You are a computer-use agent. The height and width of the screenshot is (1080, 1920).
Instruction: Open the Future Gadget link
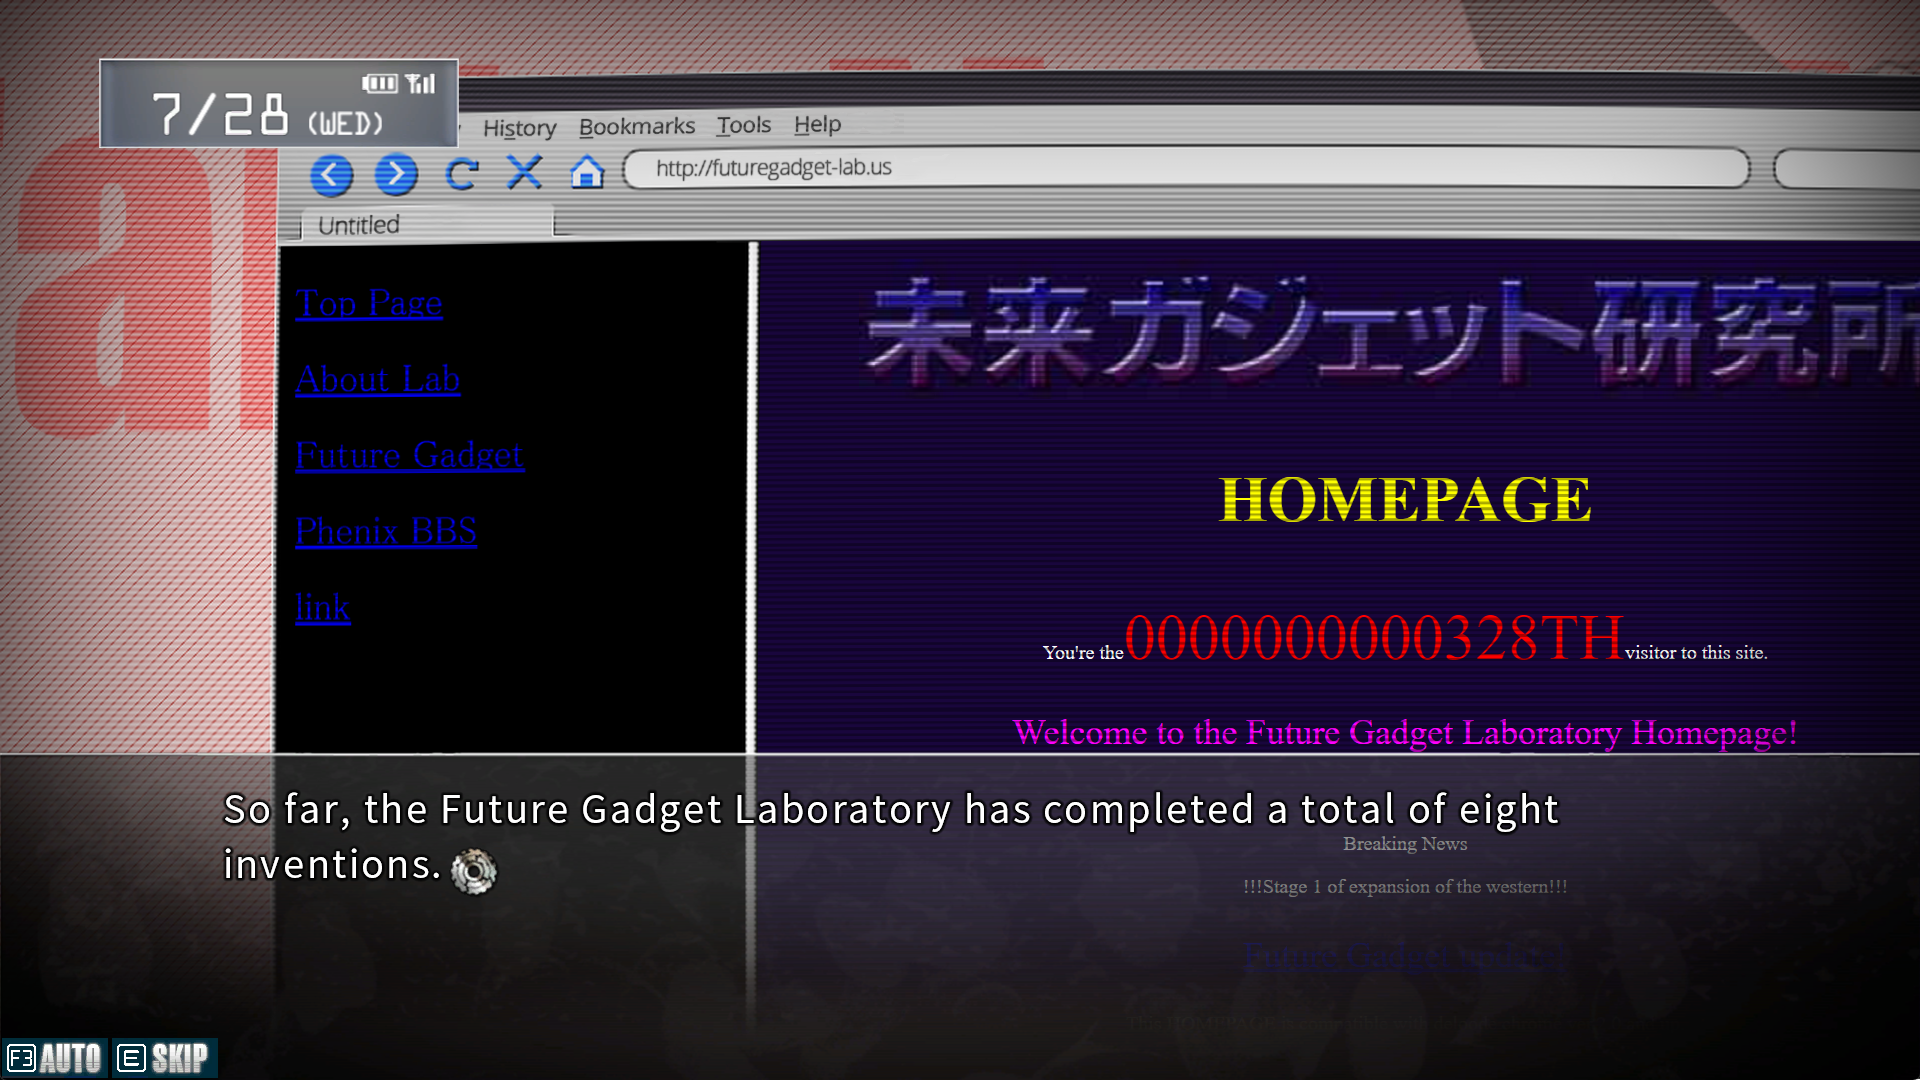pyautogui.click(x=409, y=455)
